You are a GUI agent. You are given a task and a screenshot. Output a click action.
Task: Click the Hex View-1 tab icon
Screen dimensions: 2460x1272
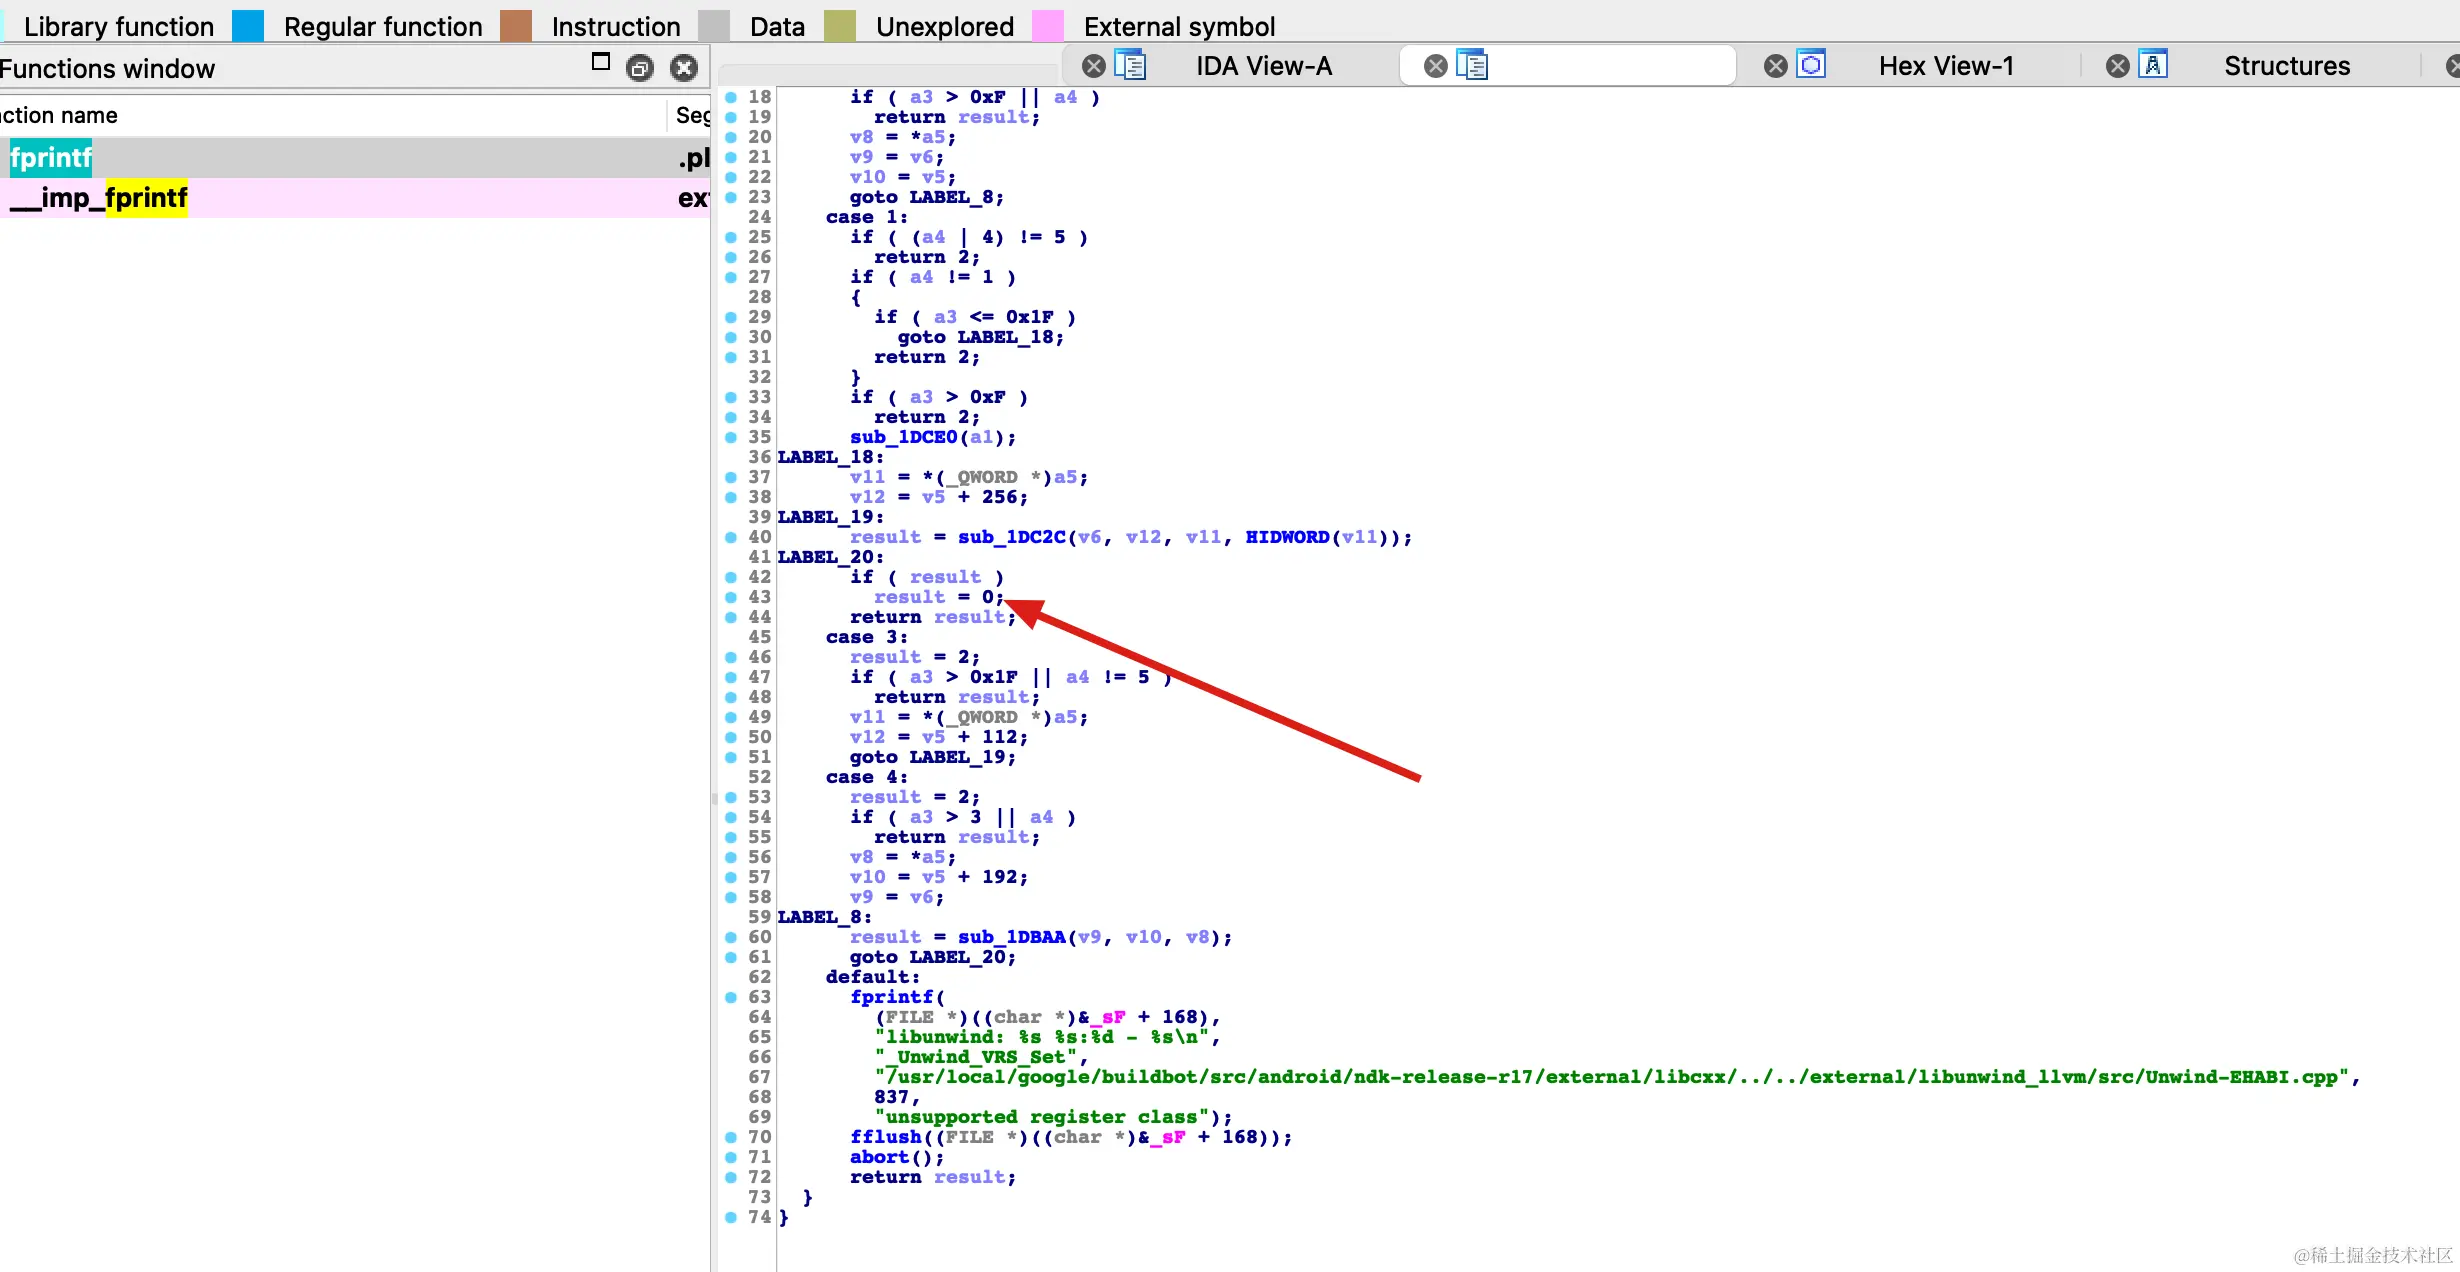1811,65
